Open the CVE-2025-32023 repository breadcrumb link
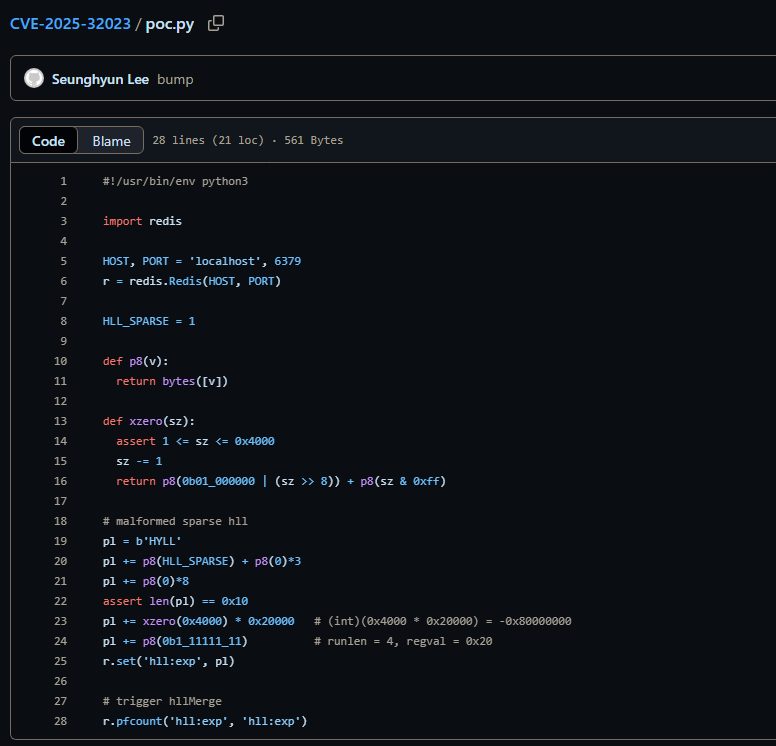The width and height of the screenshot is (776, 746). coord(70,24)
